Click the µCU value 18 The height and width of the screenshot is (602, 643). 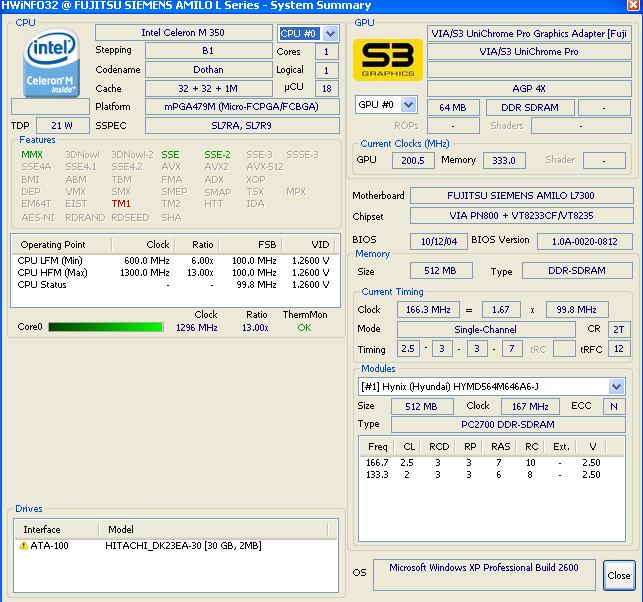[x=326, y=89]
